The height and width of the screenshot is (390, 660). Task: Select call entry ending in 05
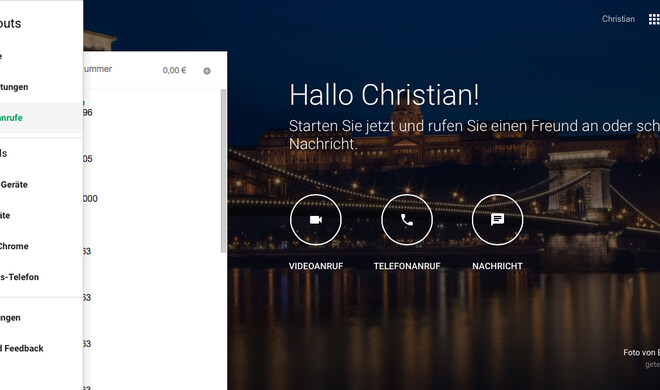88,159
